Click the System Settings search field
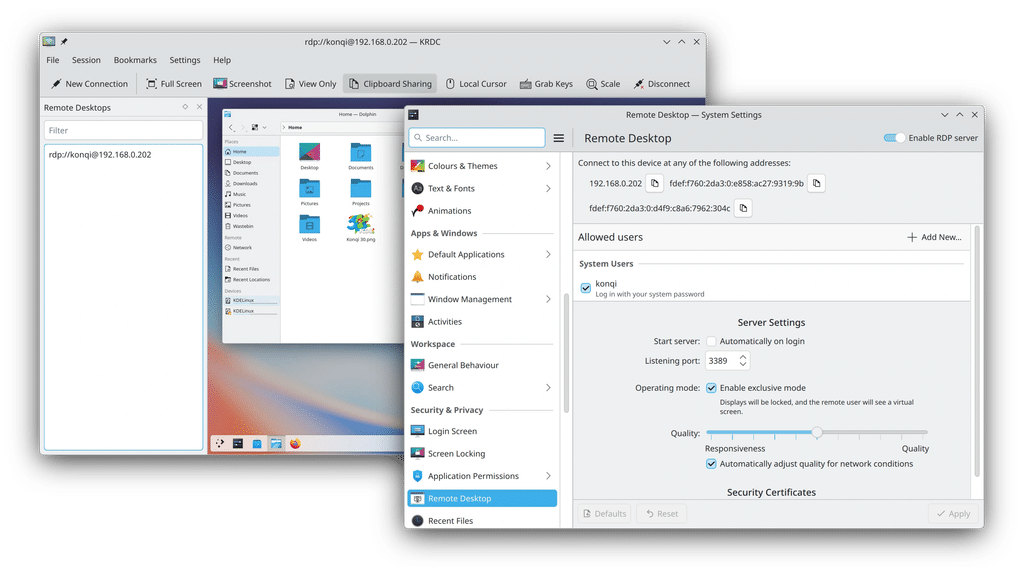1024x576 pixels. point(477,138)
